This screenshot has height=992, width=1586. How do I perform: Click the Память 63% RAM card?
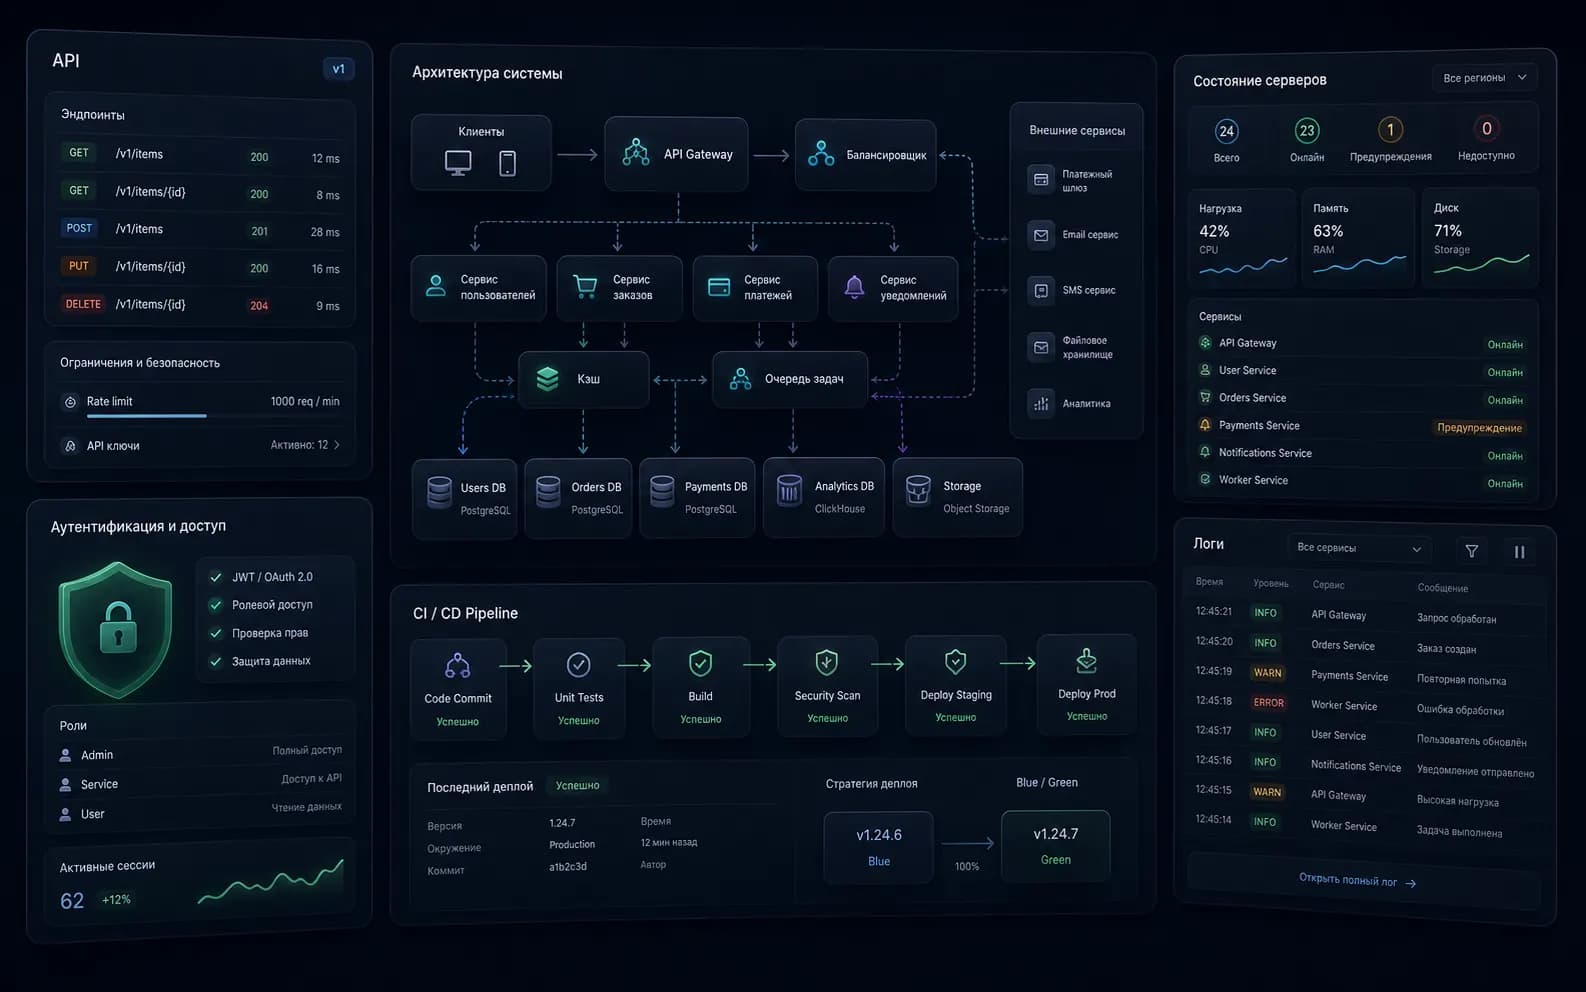tap(1358, 238)
